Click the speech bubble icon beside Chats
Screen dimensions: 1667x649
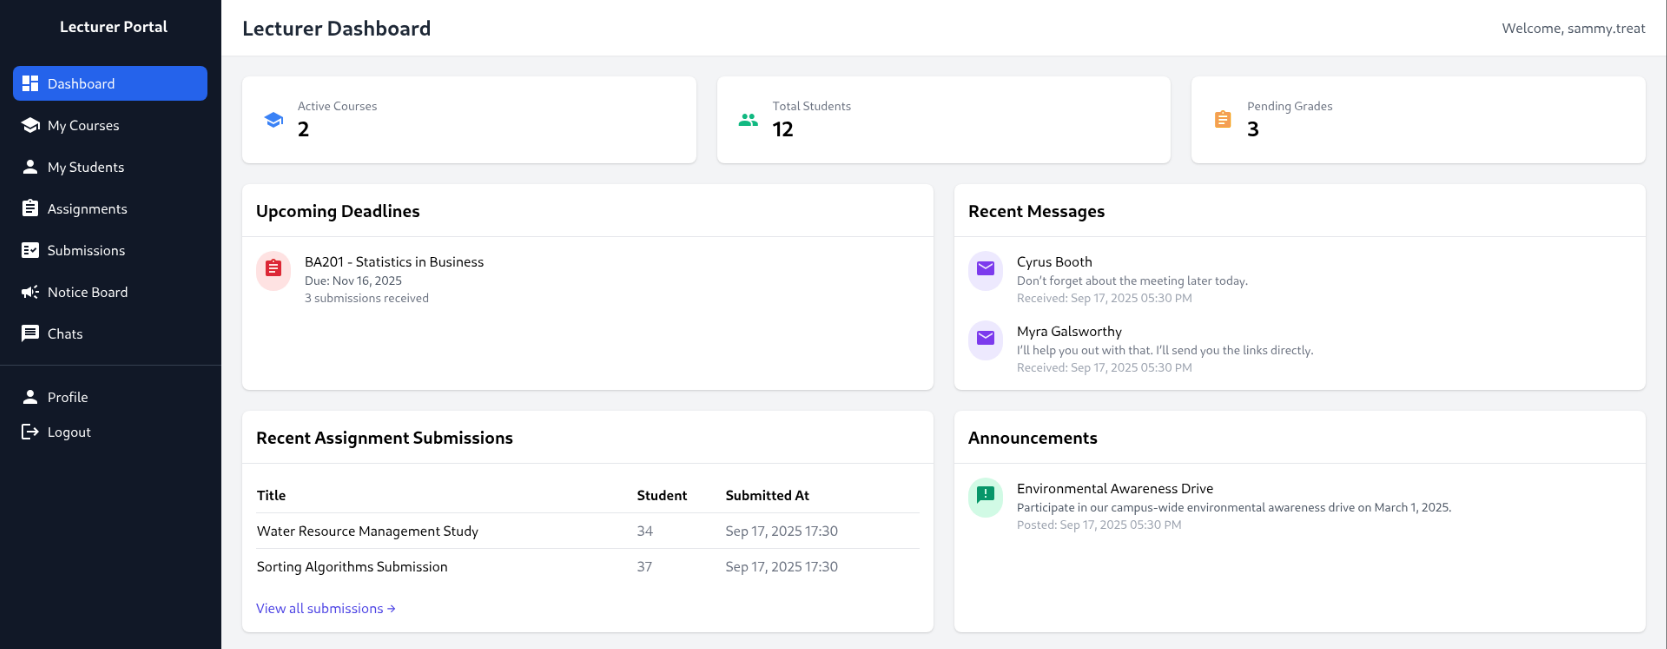[30, 334]
